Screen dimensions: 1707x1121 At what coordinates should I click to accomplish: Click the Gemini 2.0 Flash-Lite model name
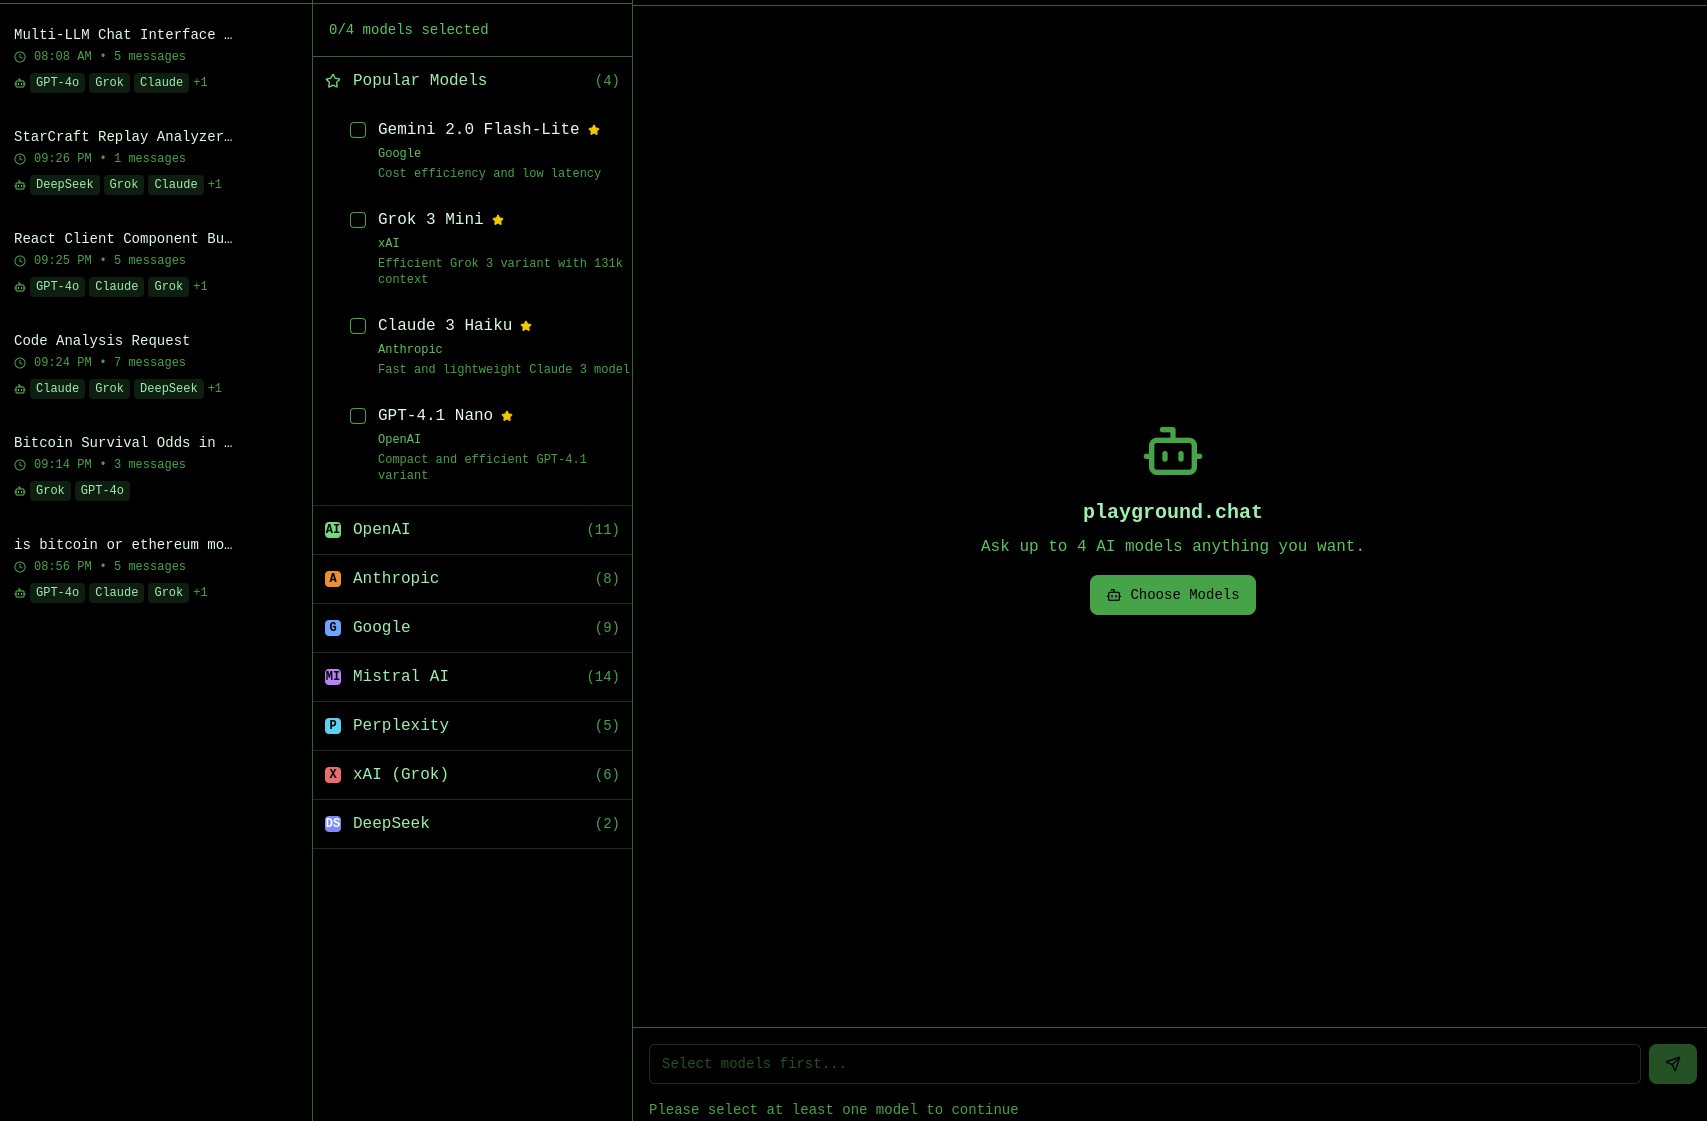(479, 130)
